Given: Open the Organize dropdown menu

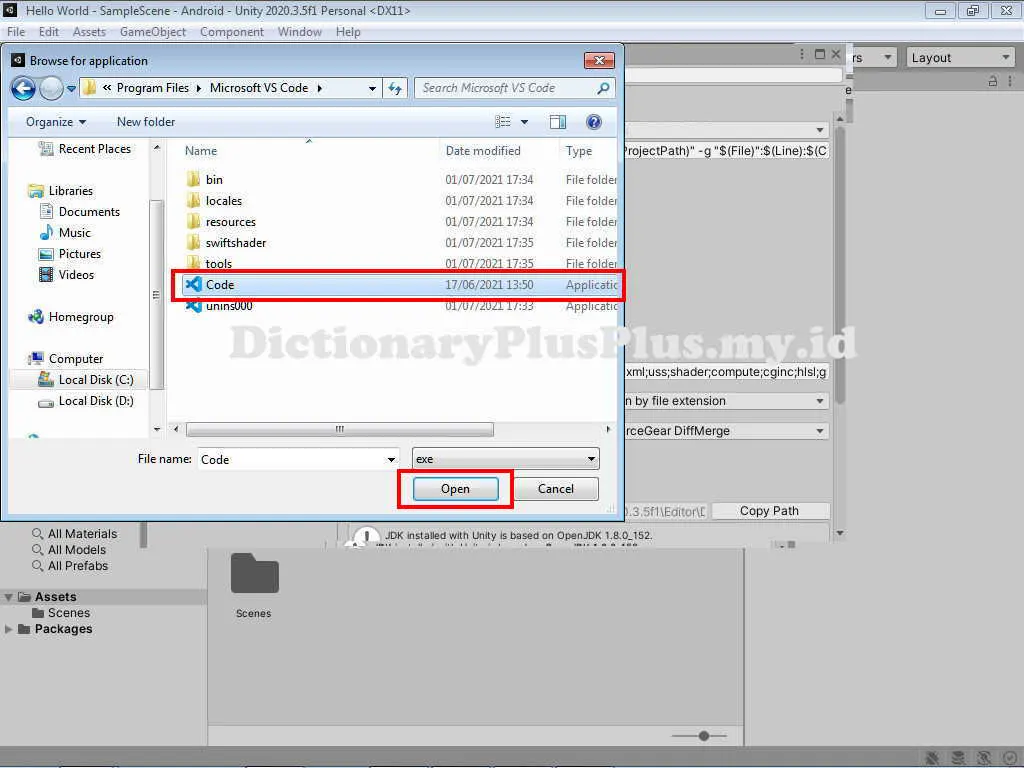Looking at the screenshot, I should 56,122.
